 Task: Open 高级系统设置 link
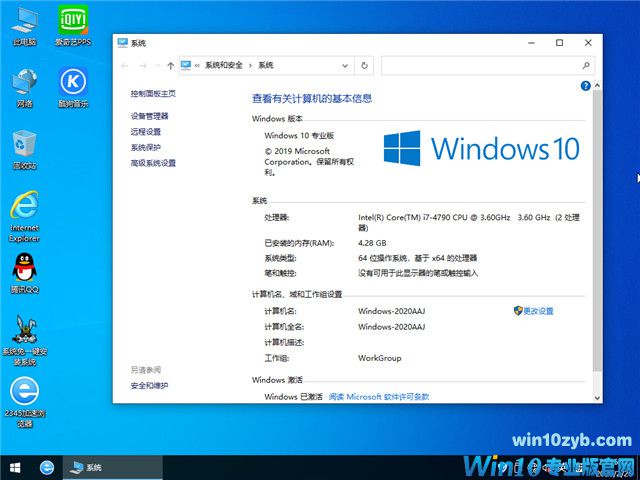[153, 163]
